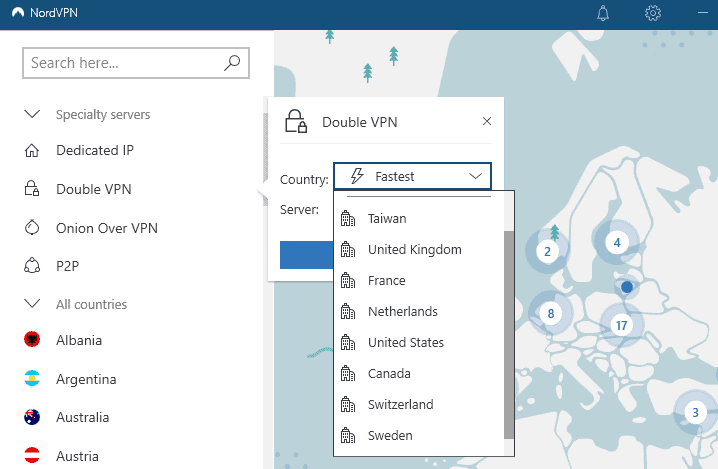Image resolution: width=718 pixels, height=469 pixels.
Task: Select Dedicated IP home icon
Action: (x=32, y=151)
